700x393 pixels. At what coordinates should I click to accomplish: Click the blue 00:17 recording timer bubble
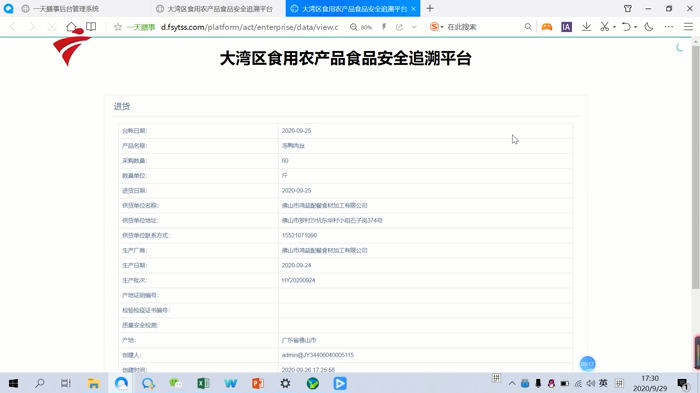tap(588, 364)
